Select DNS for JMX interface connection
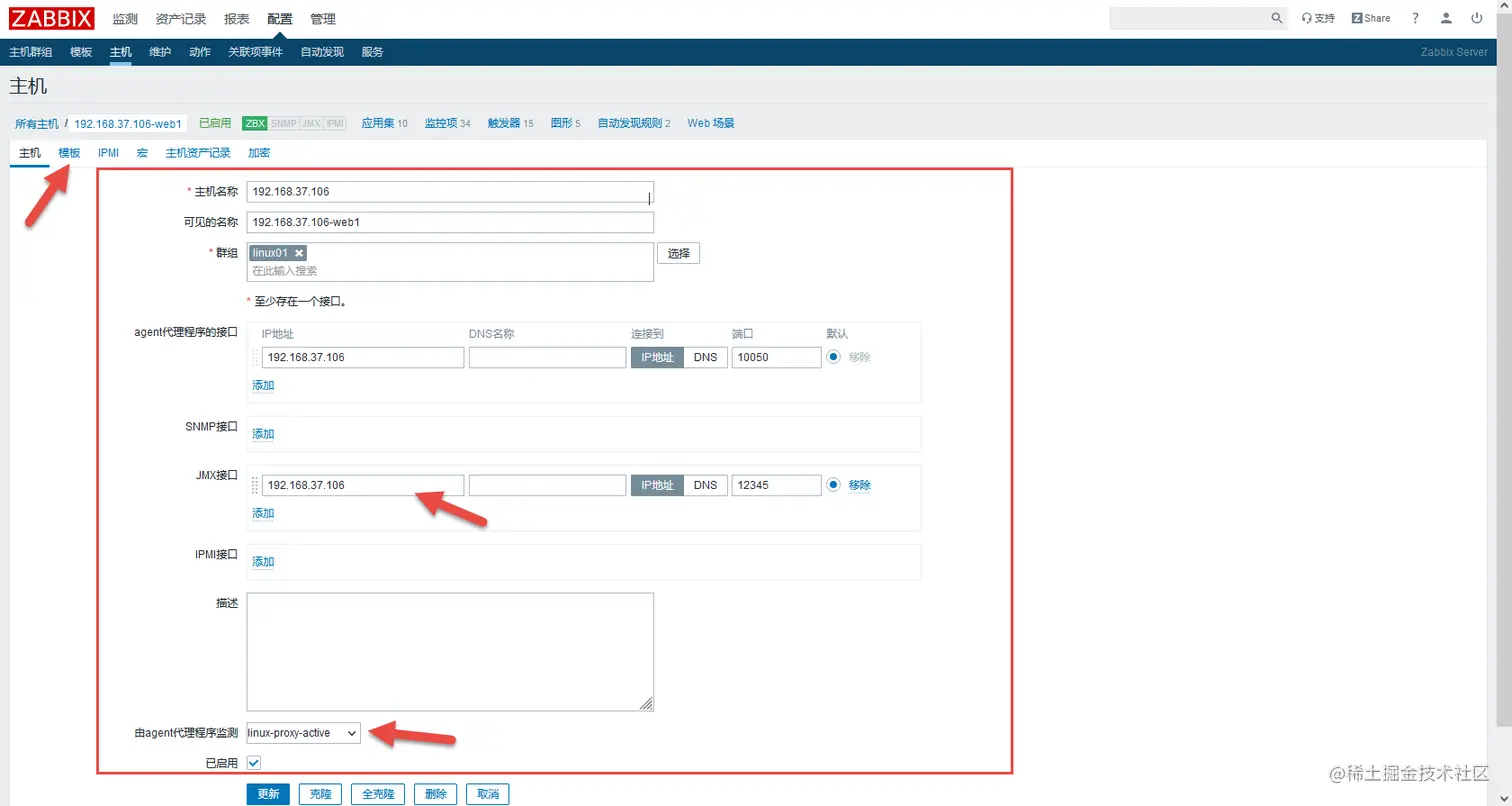Viewport: 1512px width, 806px height. 706,485
